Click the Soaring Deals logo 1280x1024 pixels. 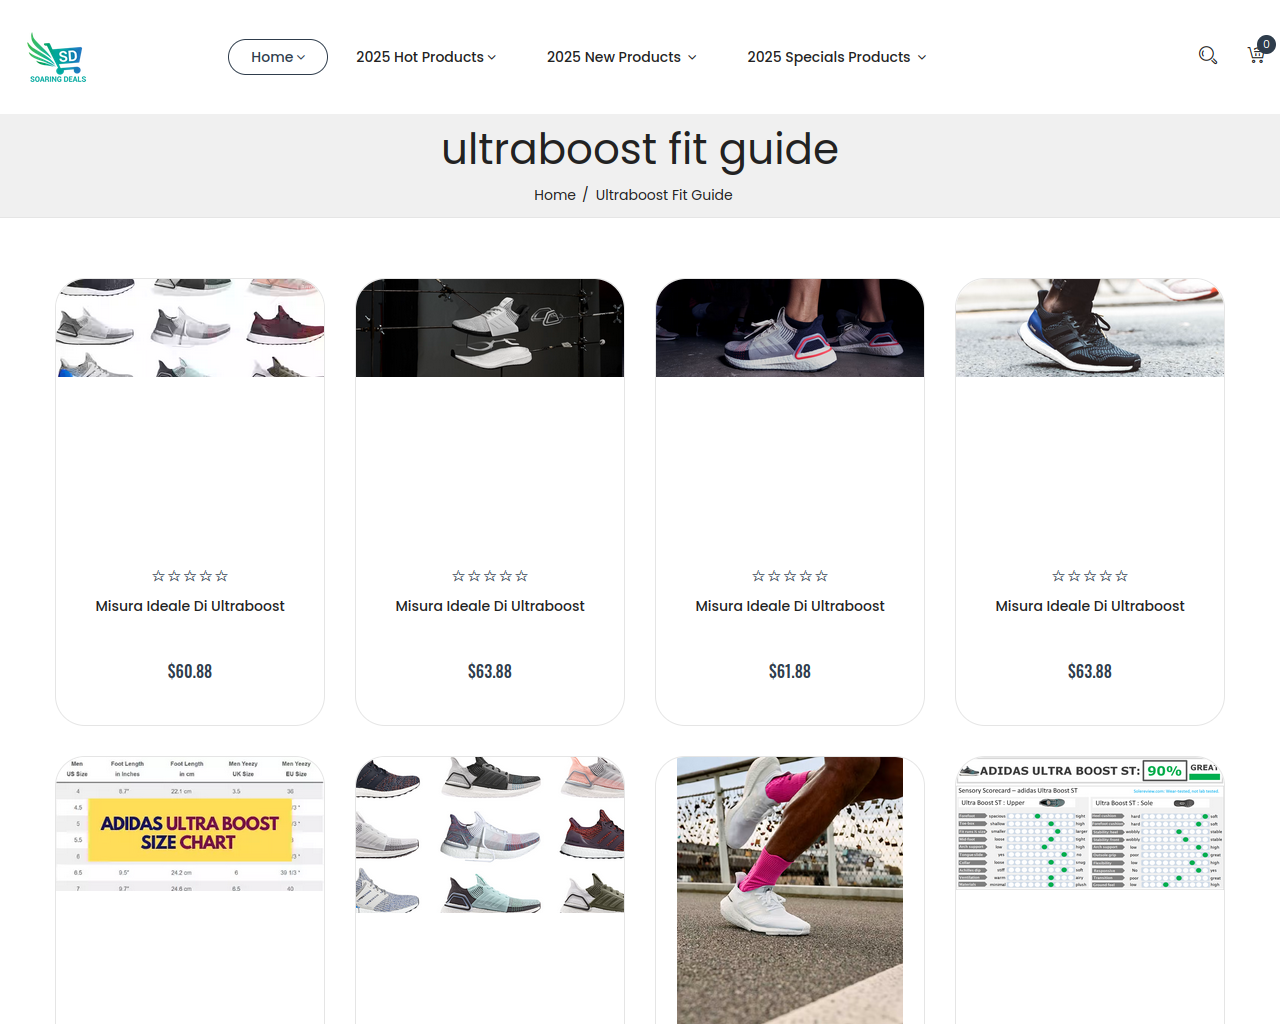57,57
